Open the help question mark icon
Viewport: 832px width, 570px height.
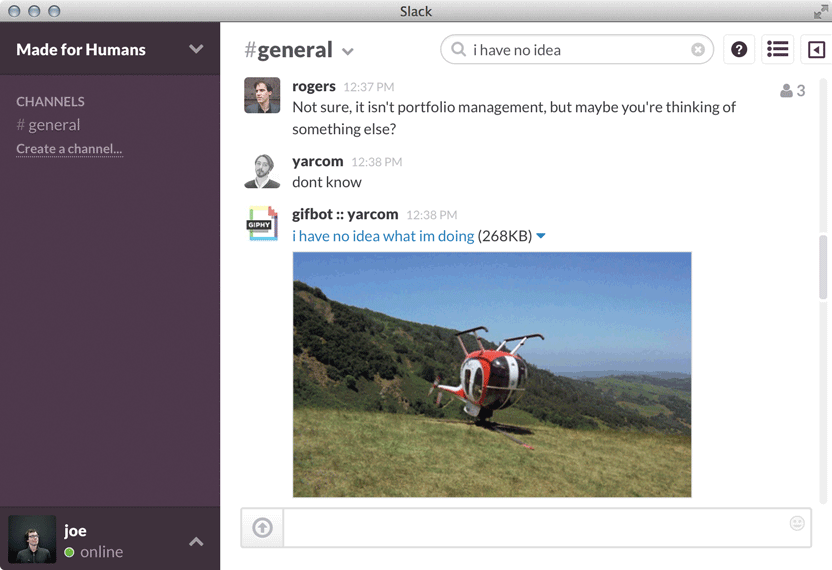(739, 49)
